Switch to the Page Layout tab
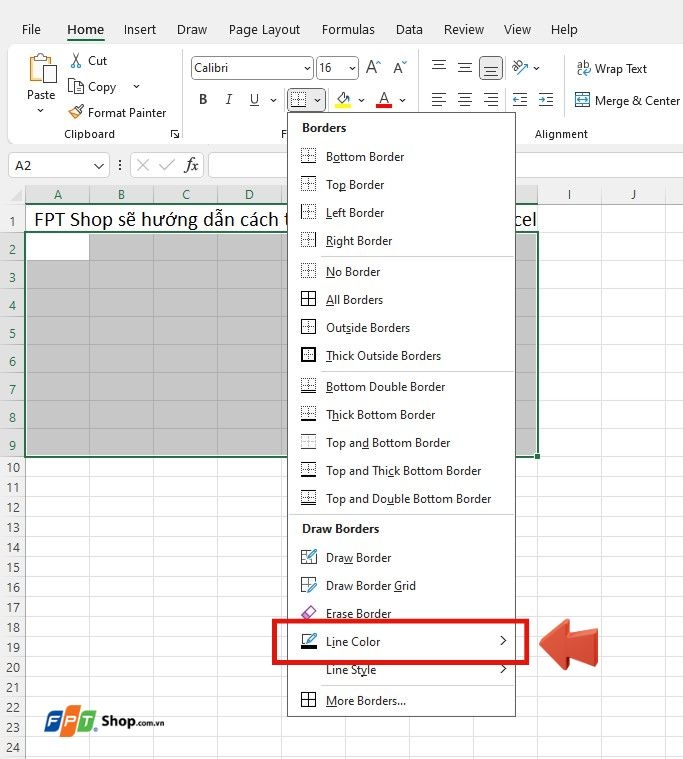This screenshot has height=759, width=683. pos(264,30)
